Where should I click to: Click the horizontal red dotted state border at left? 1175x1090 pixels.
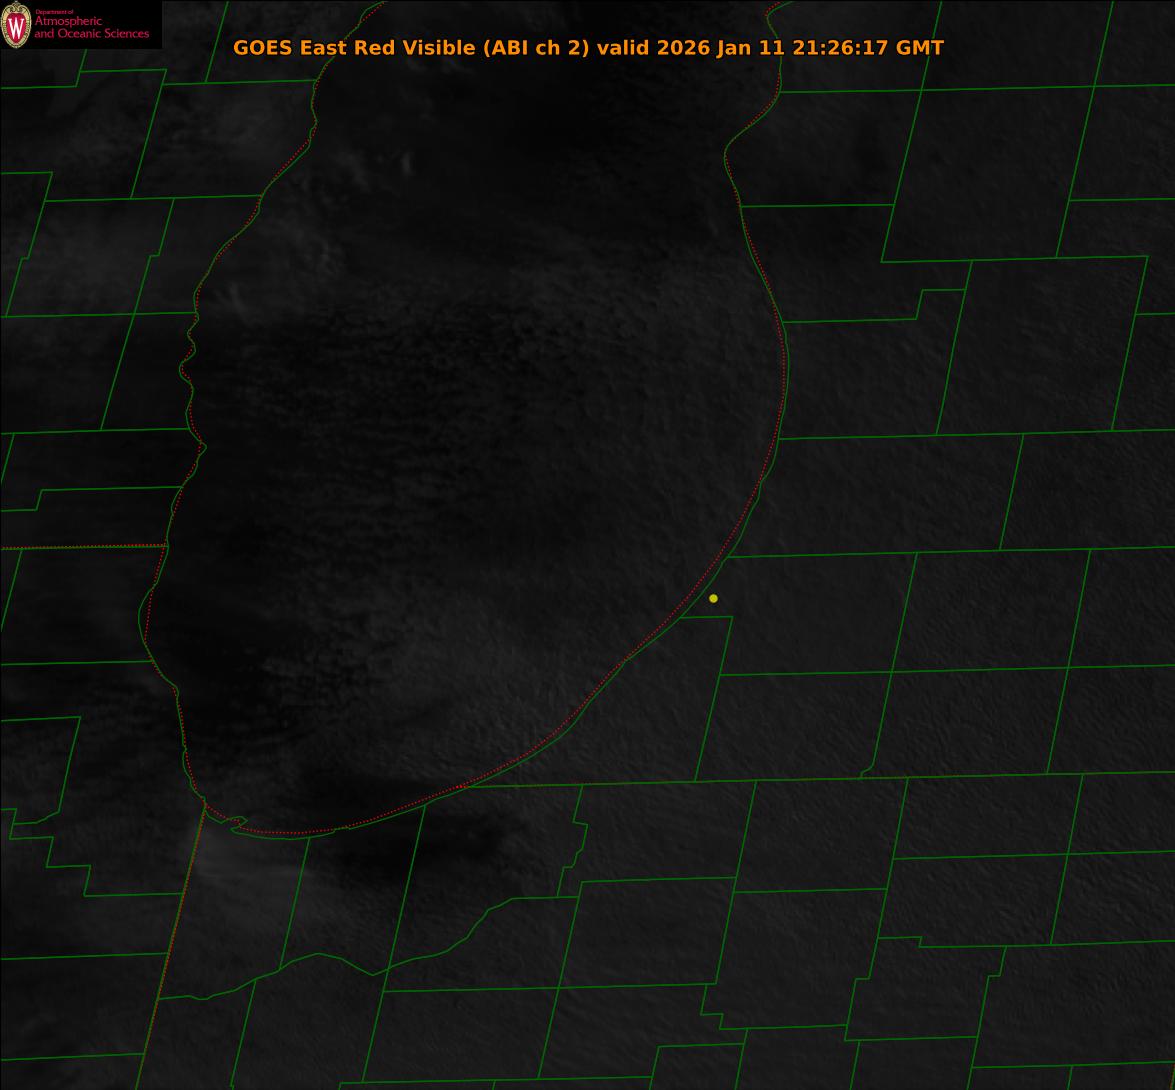click(x=80, y=547)
